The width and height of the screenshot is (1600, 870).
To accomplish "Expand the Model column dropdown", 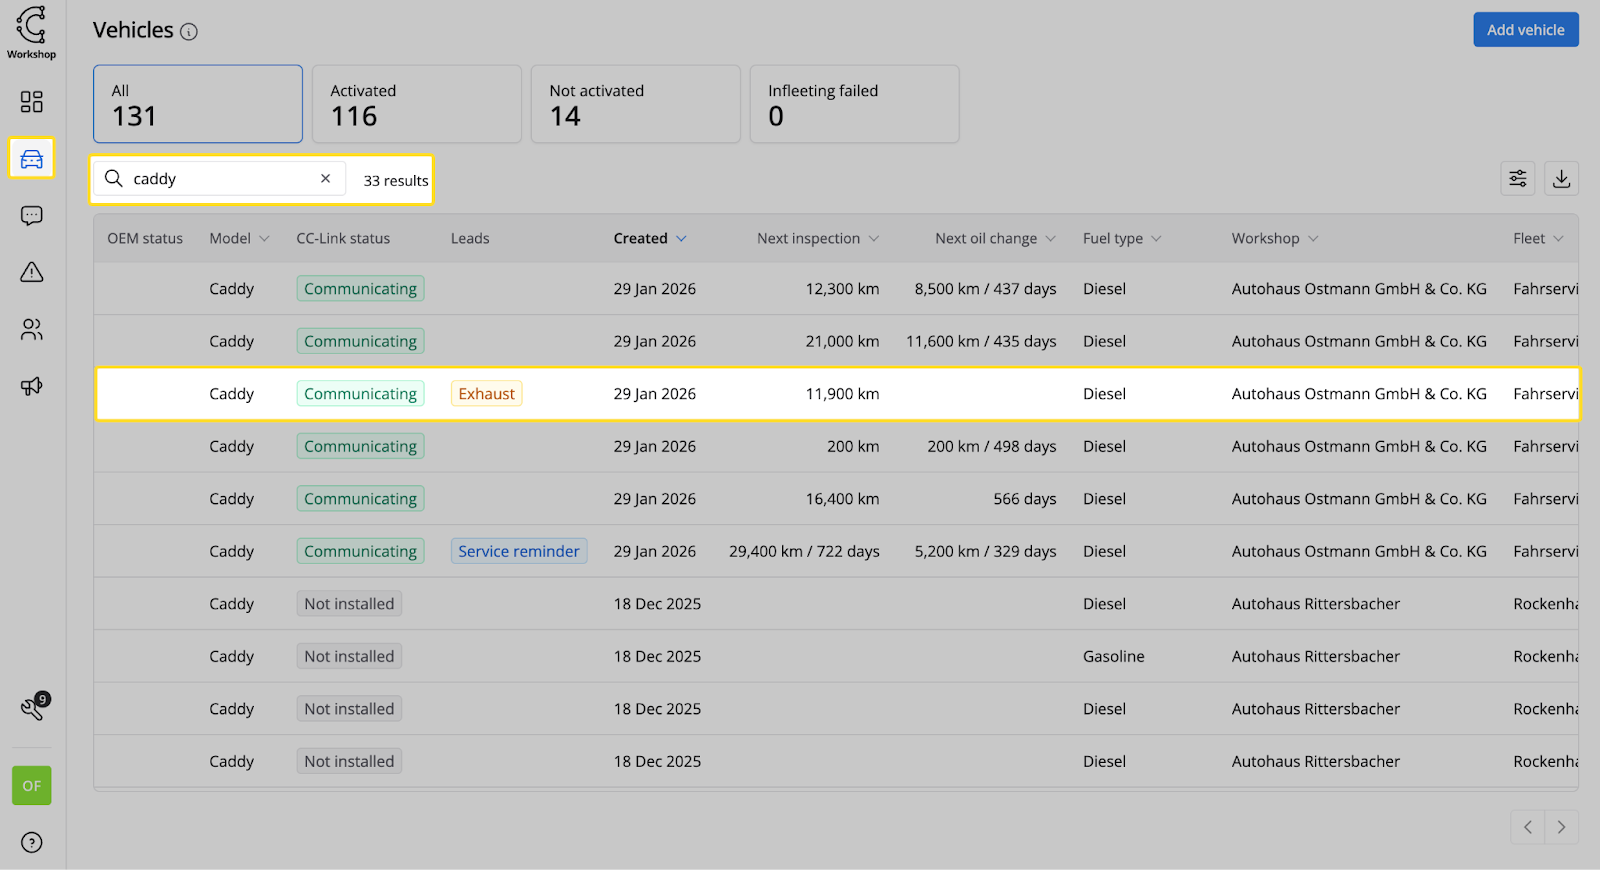I will click(264, 239).
